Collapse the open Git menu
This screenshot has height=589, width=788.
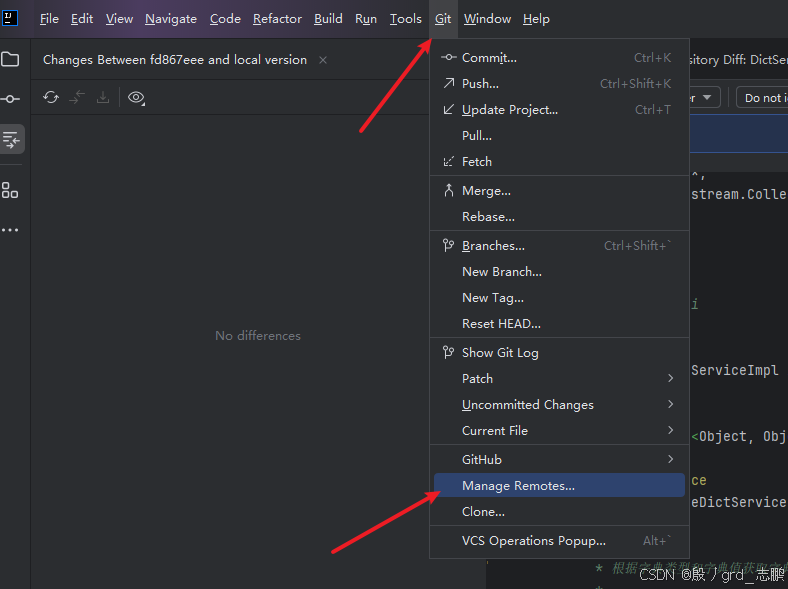pos(443,19)
